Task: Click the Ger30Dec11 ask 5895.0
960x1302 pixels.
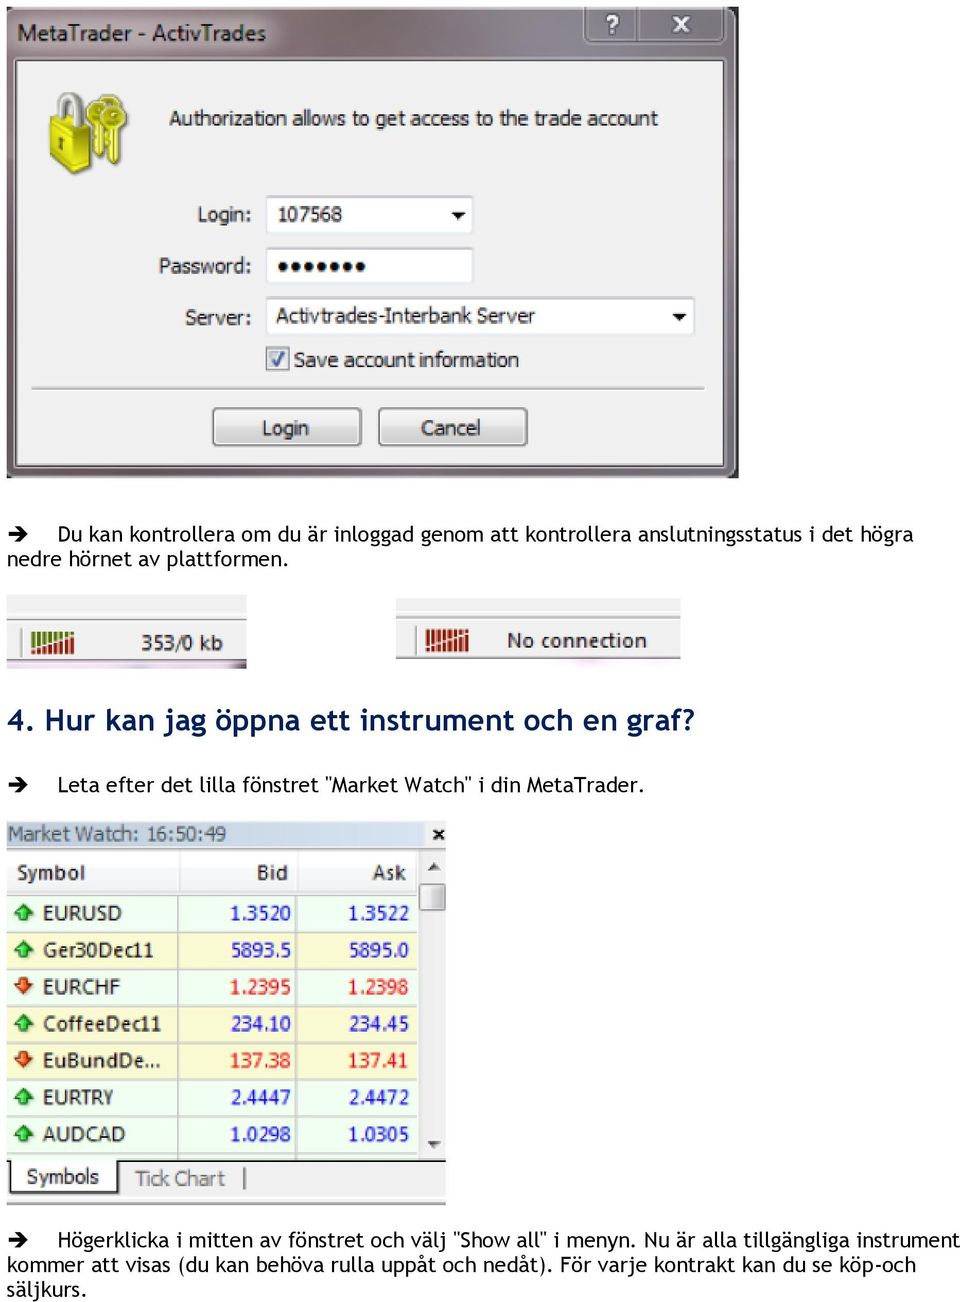Action: [378, 950]
